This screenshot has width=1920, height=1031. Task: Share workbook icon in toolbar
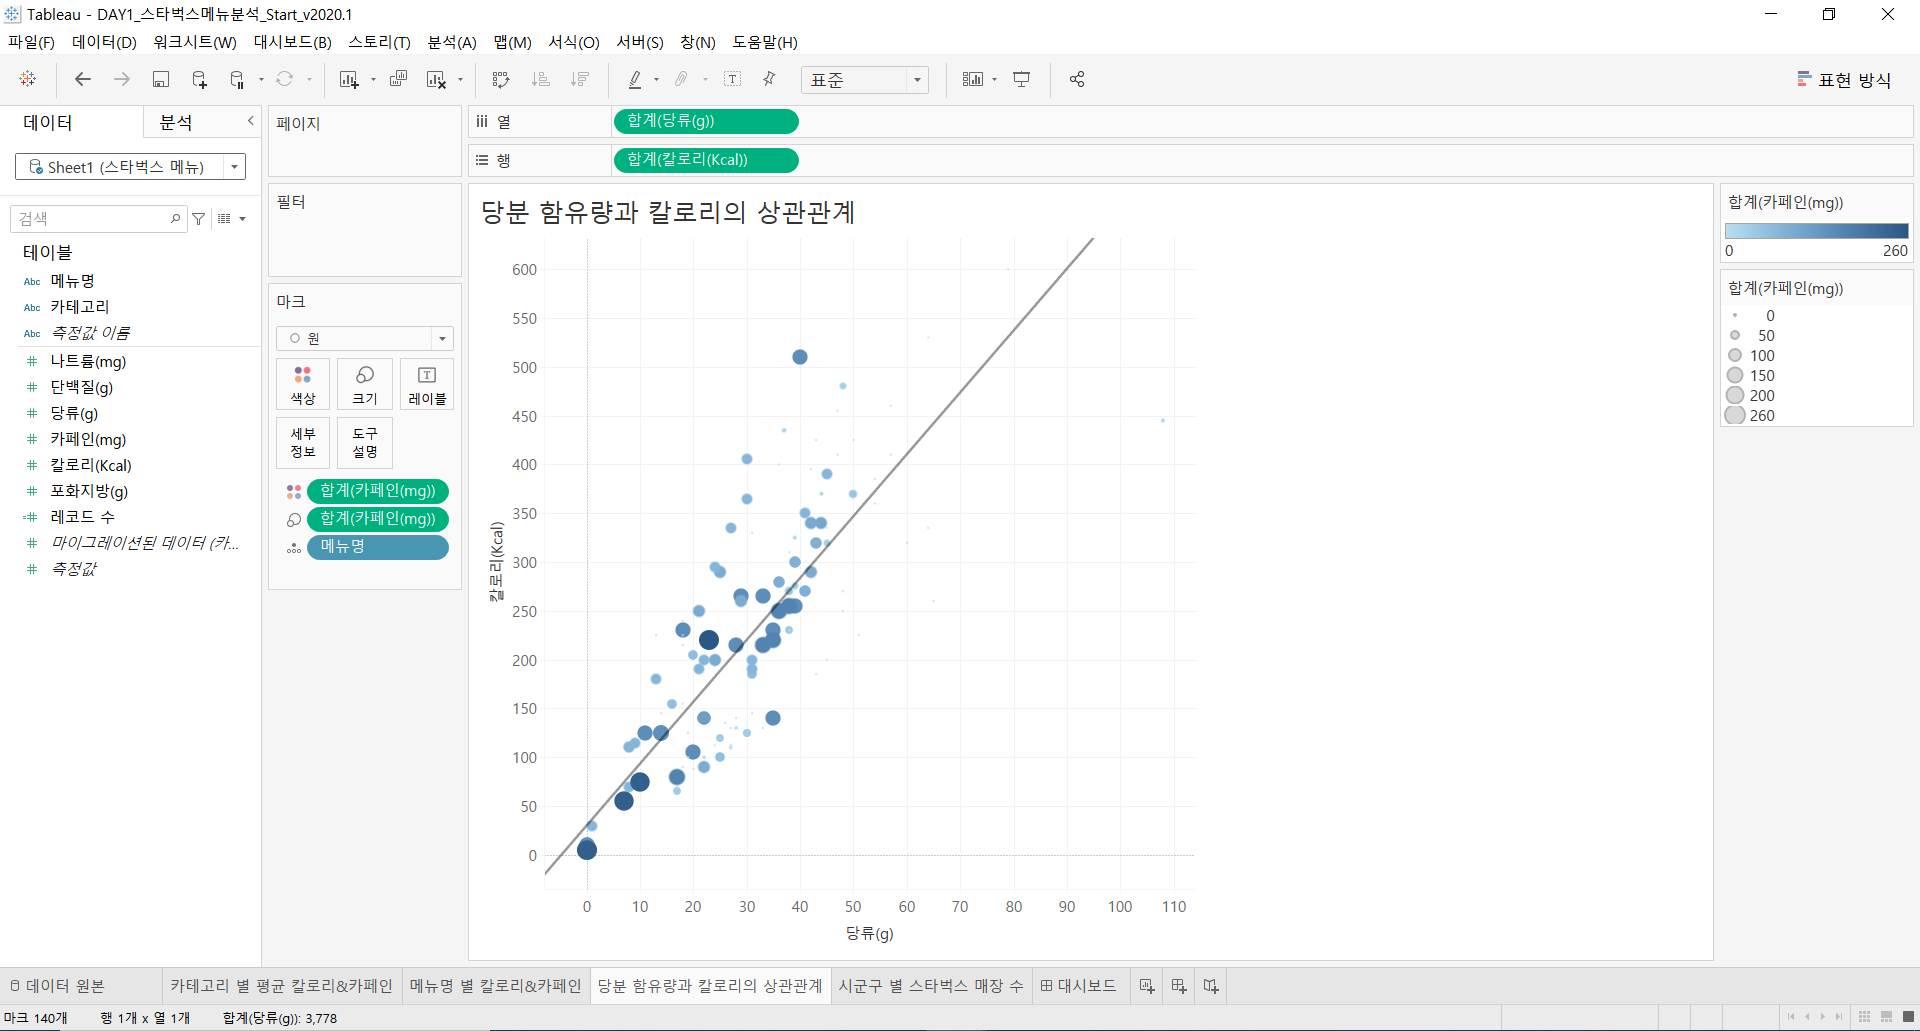(x=1077, y=79)
